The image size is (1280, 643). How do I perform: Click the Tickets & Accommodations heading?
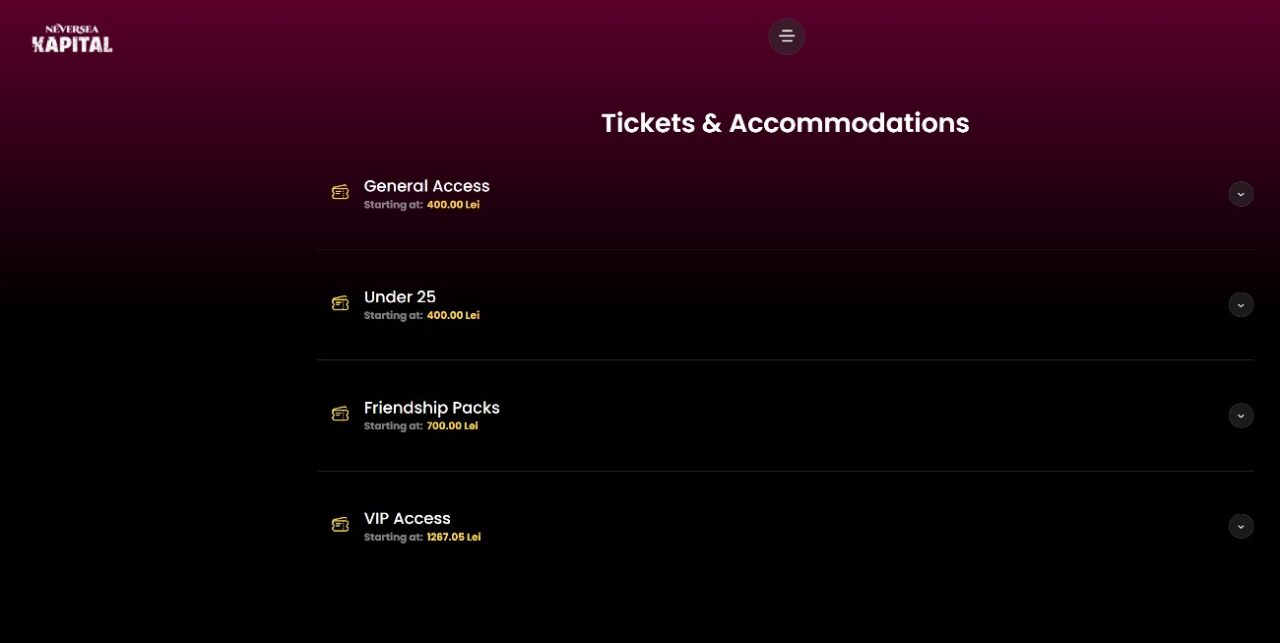click(785, 123)
